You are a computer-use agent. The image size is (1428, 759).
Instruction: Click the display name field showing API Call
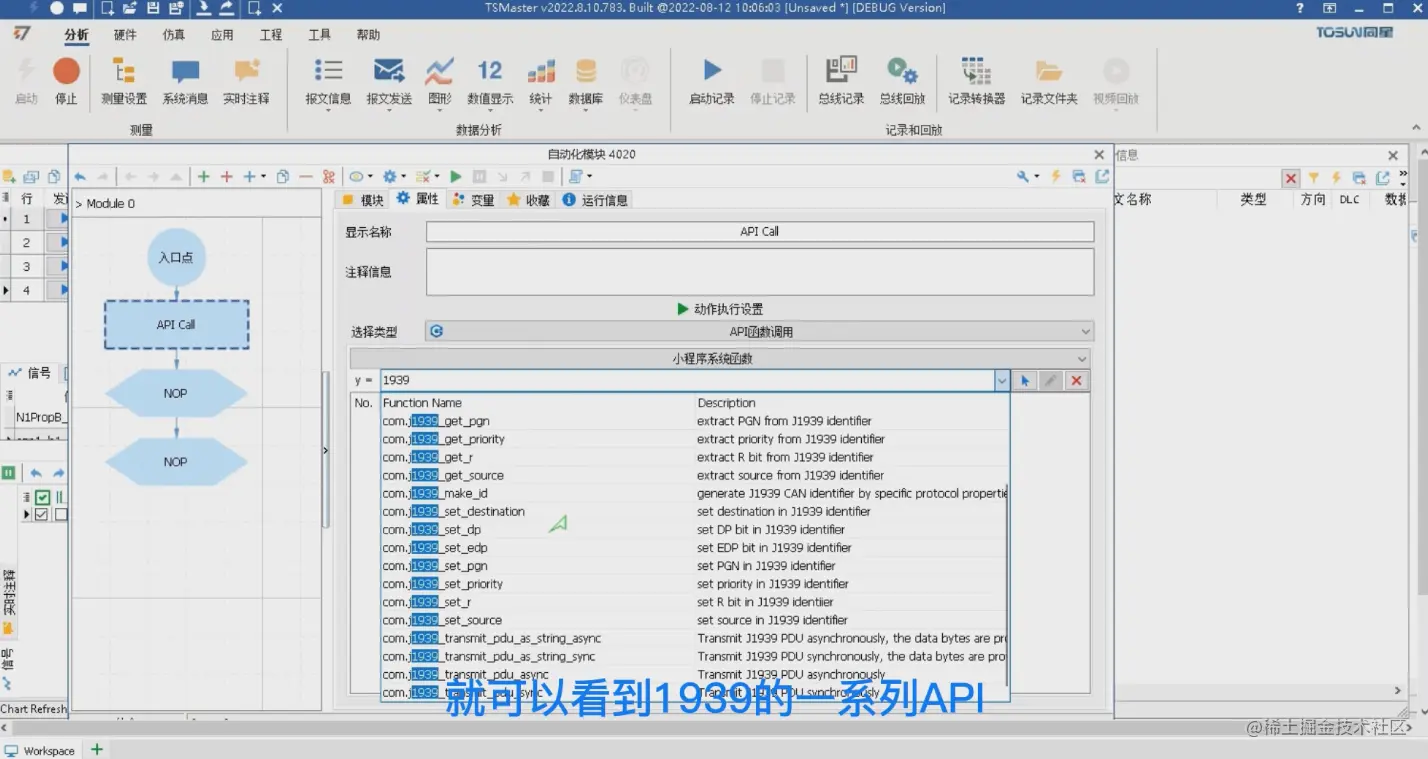760,231
